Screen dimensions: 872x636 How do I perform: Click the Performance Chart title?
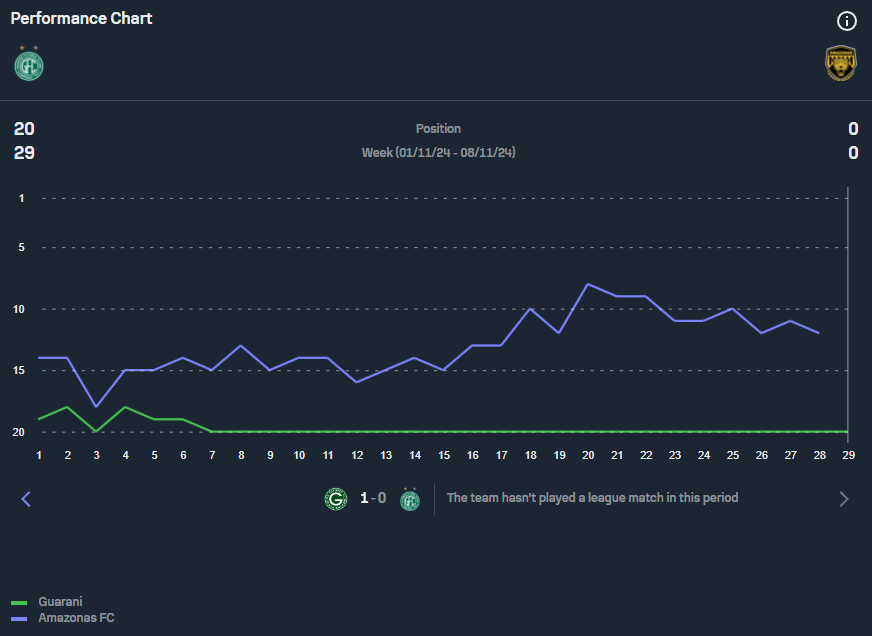82,18
